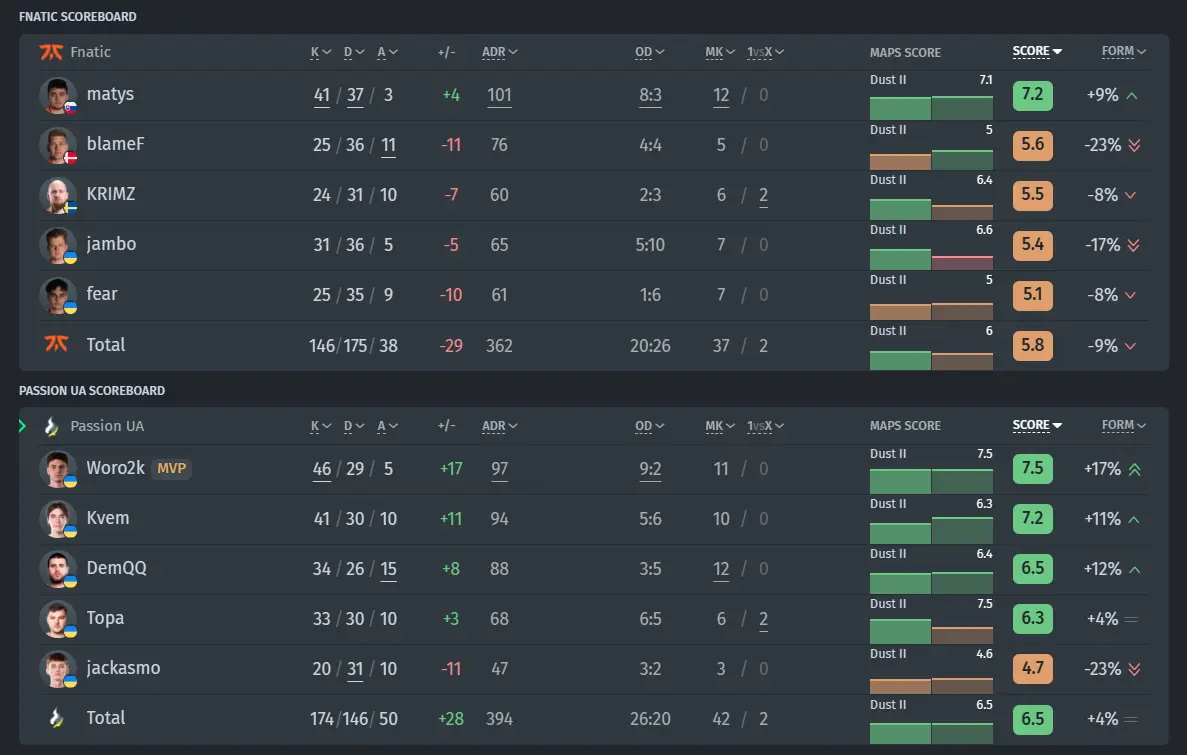Viewport: 1187px width, 755px height.
Task: Sort Fnatic scoreboard by FORM
Action: coord(1123,51)
